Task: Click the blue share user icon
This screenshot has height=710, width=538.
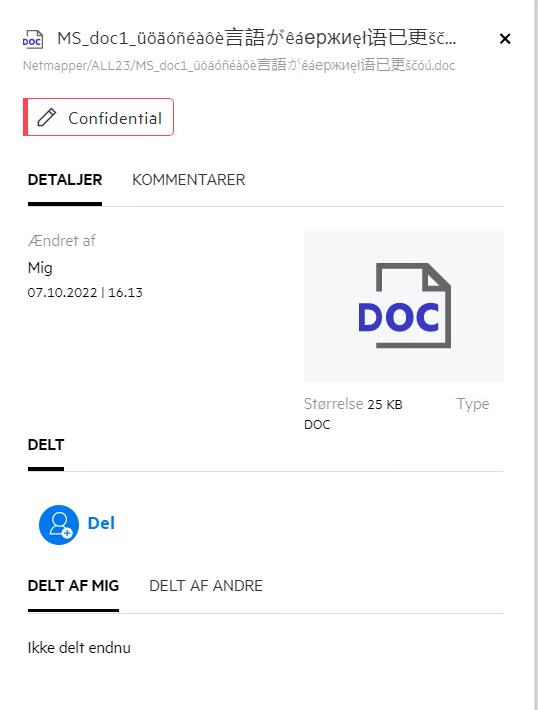Action: (x=59, y=524)
